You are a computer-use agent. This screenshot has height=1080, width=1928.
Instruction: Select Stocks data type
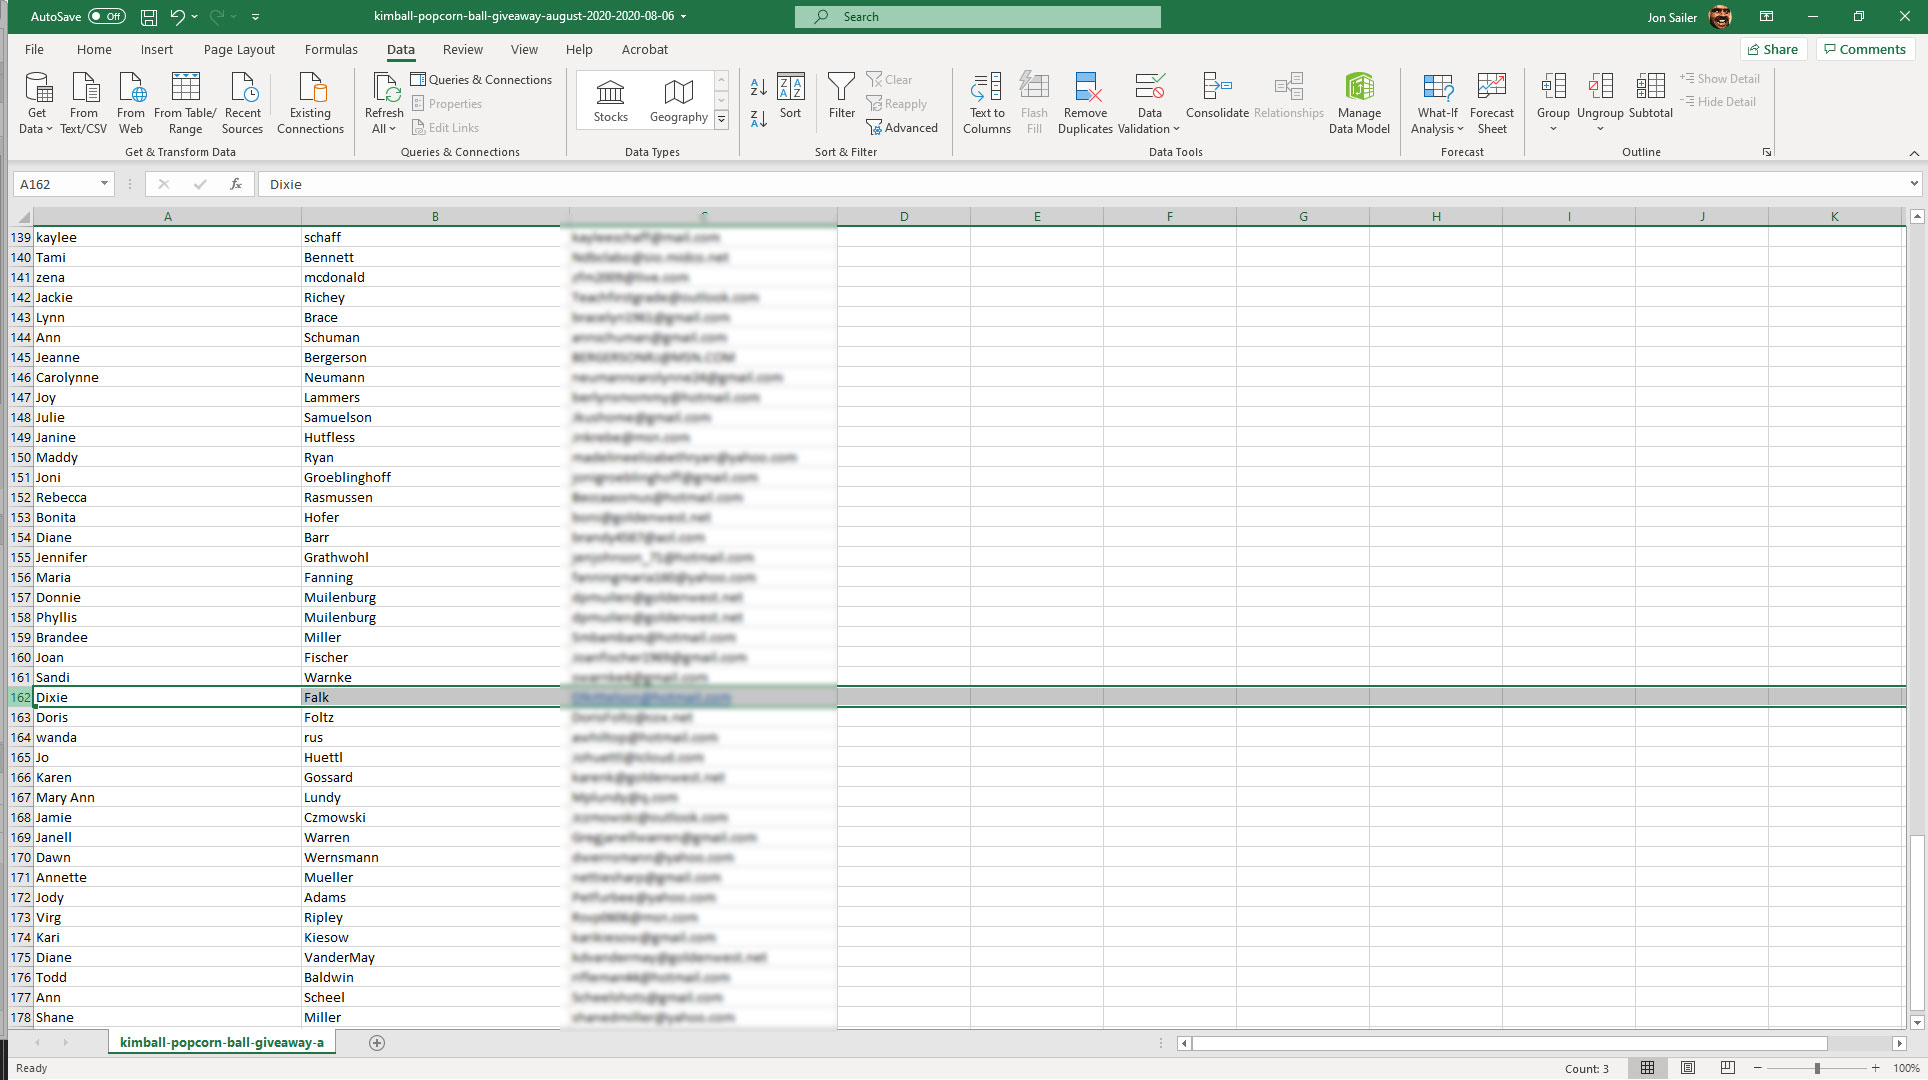click(610, 101)
